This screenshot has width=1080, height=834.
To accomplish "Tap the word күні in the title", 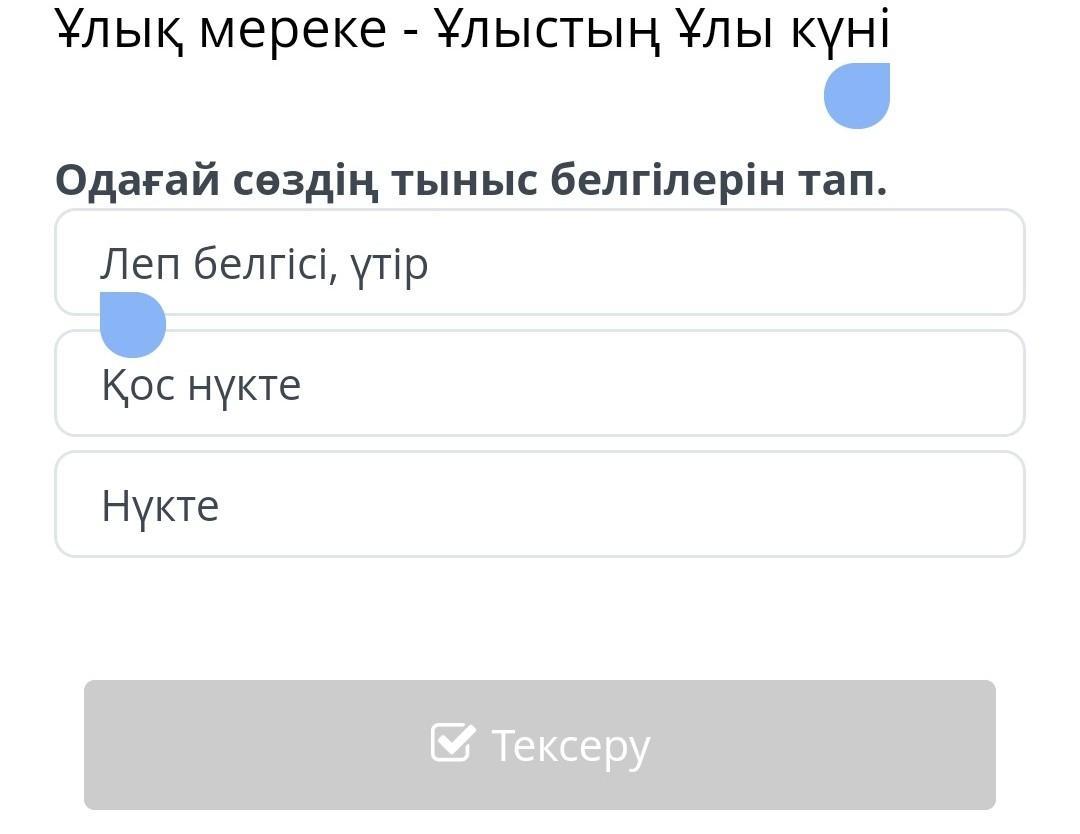I will (840, 30).
